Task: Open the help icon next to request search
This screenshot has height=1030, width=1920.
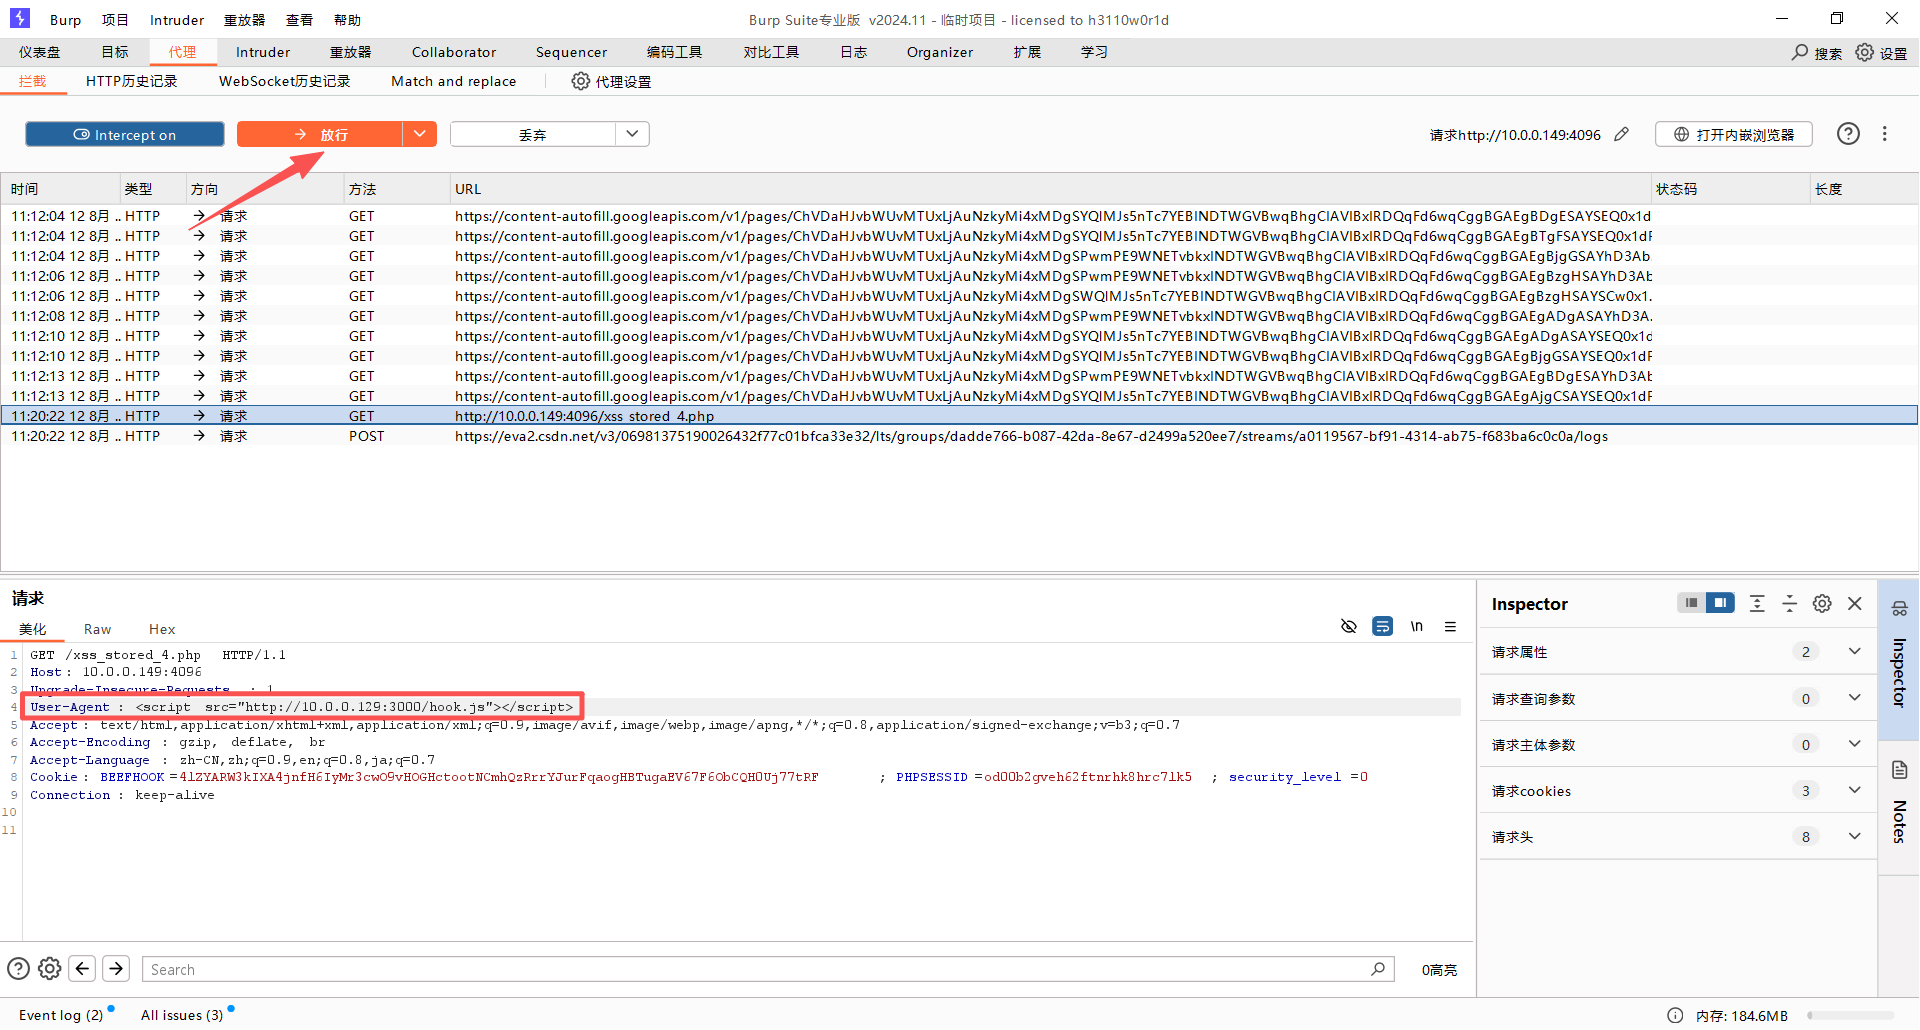Action: pos(18,969)
